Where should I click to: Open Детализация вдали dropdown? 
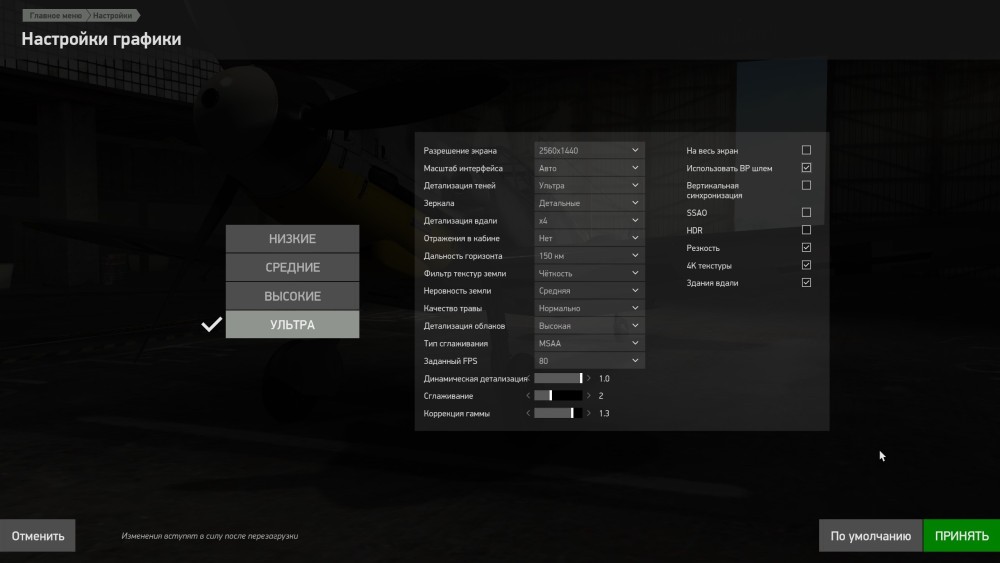click(589, 221)
